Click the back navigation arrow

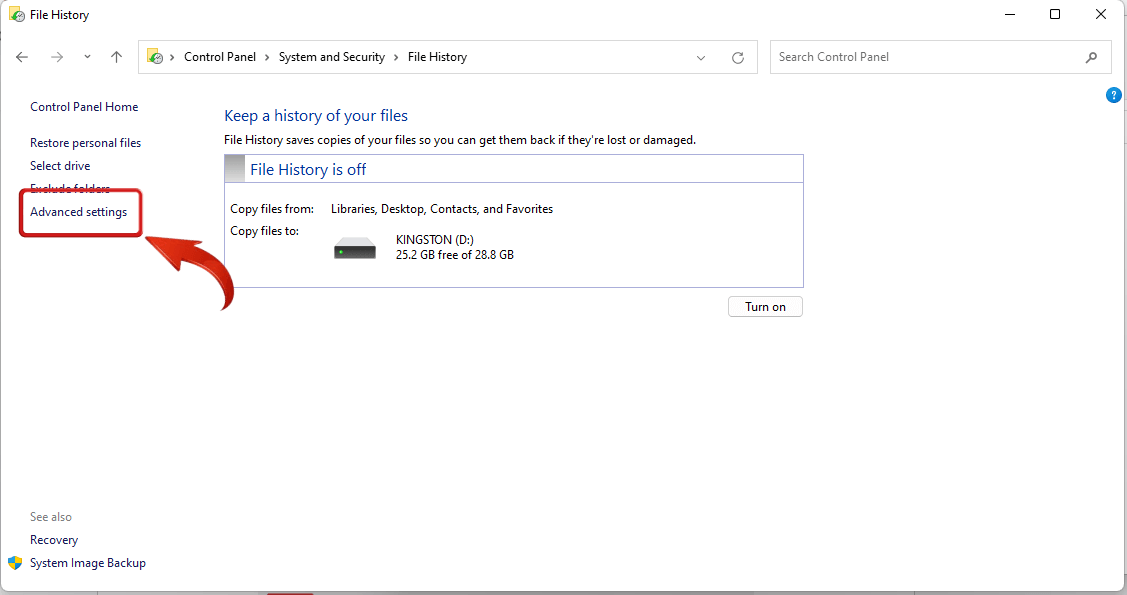coord(22,57)
